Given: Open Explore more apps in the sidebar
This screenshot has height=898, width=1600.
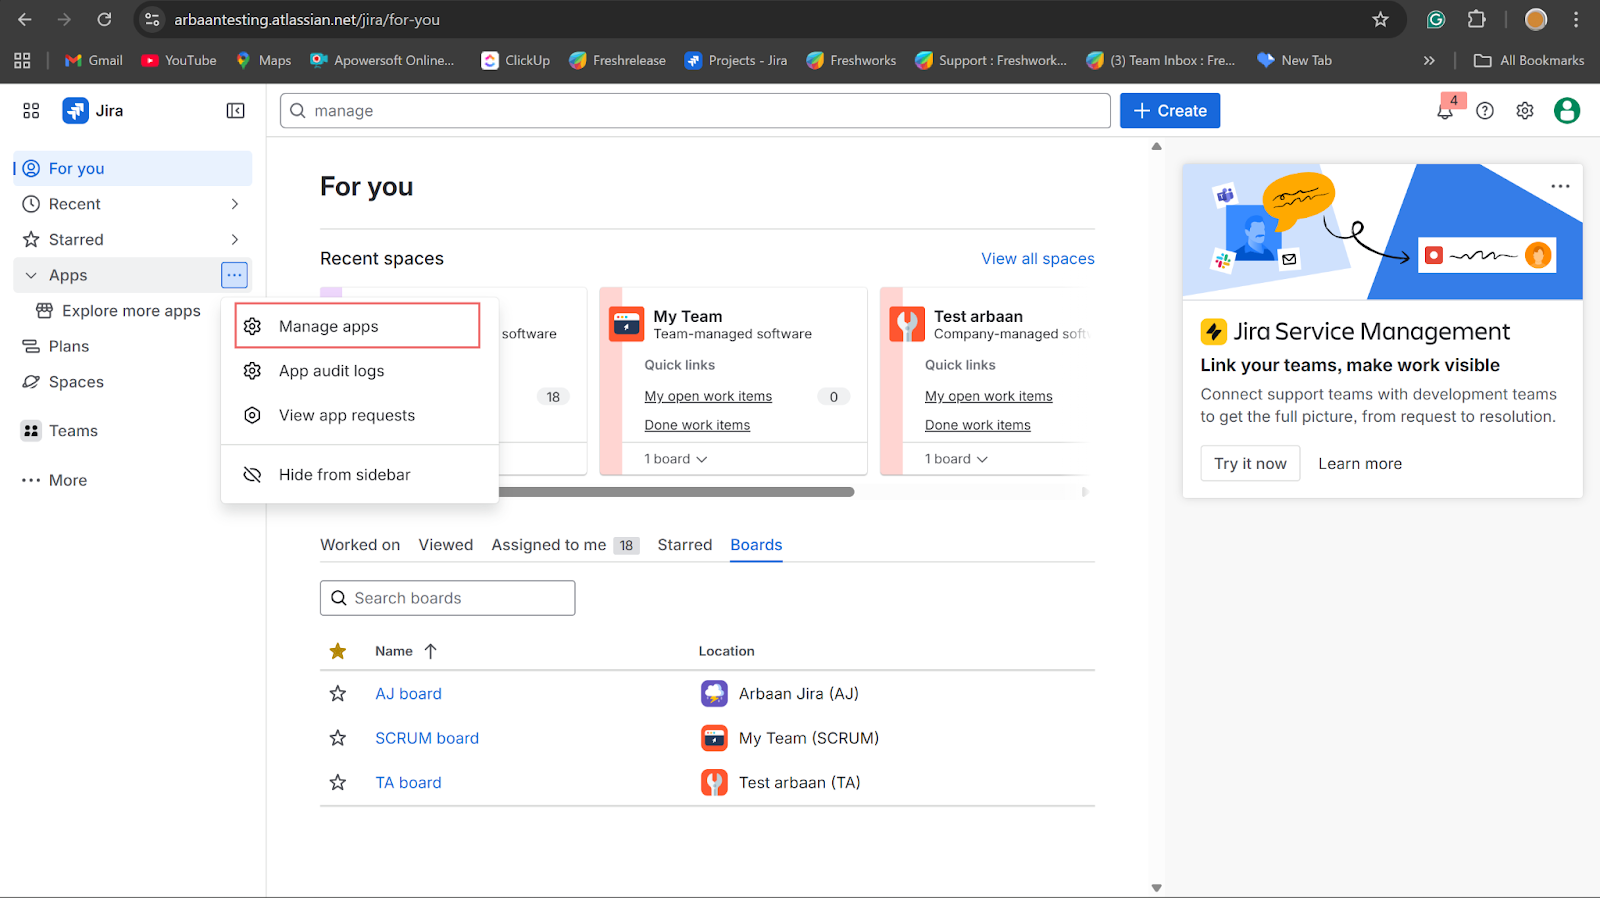Looking at the screenshot, I should pos(131,311).
